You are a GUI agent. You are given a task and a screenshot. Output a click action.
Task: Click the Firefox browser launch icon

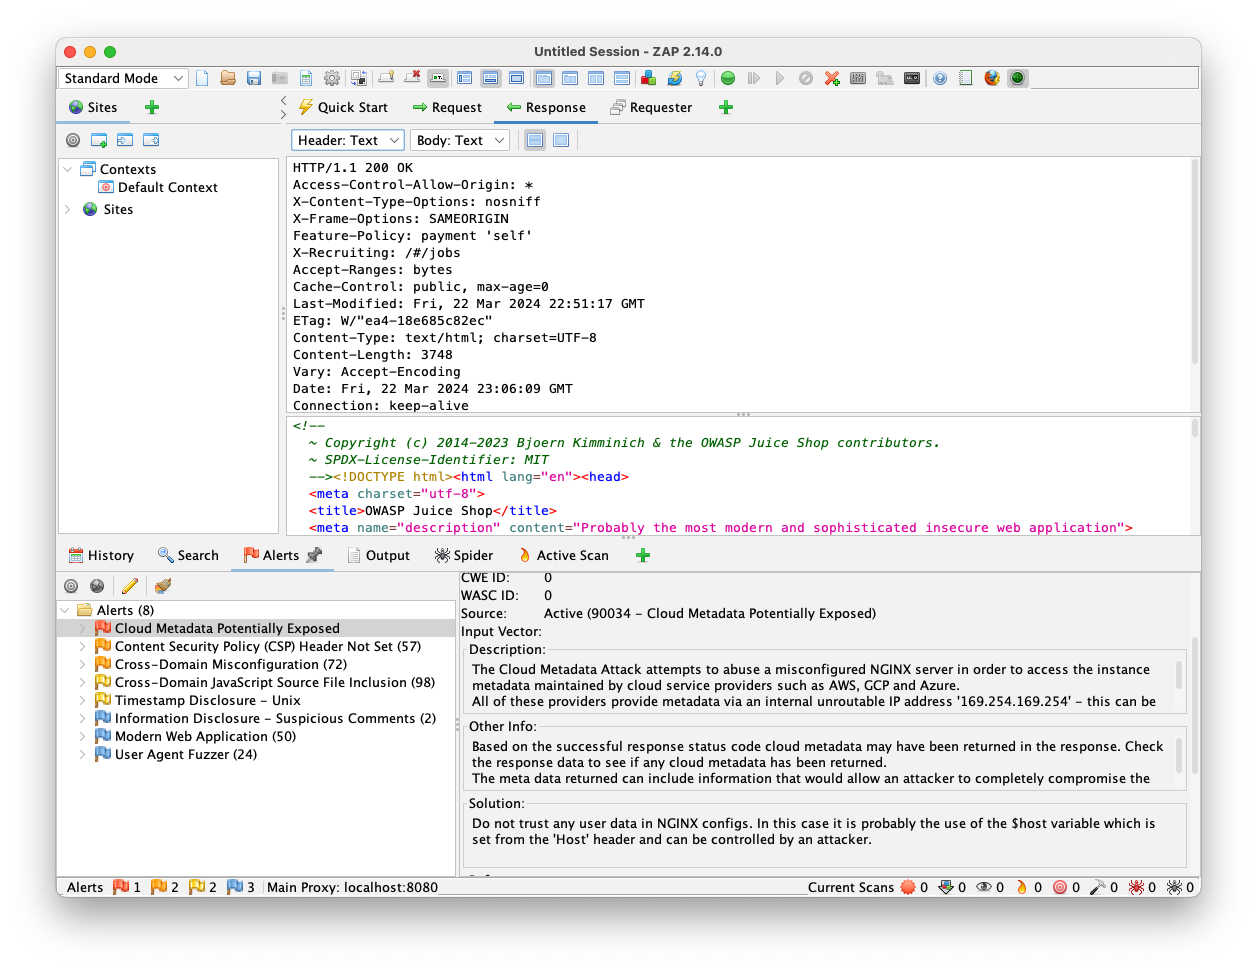(x=991, y=78)
